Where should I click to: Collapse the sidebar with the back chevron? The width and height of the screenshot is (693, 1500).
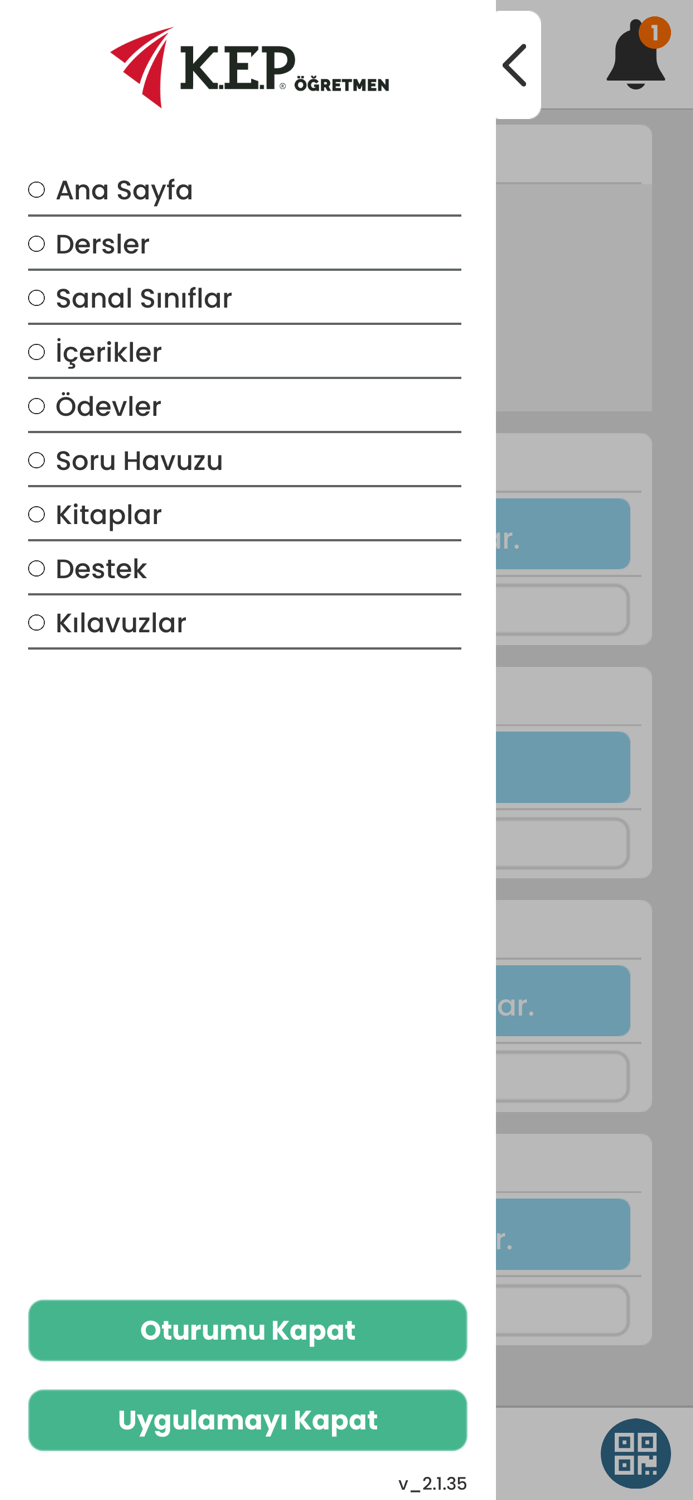coord(514,64)
